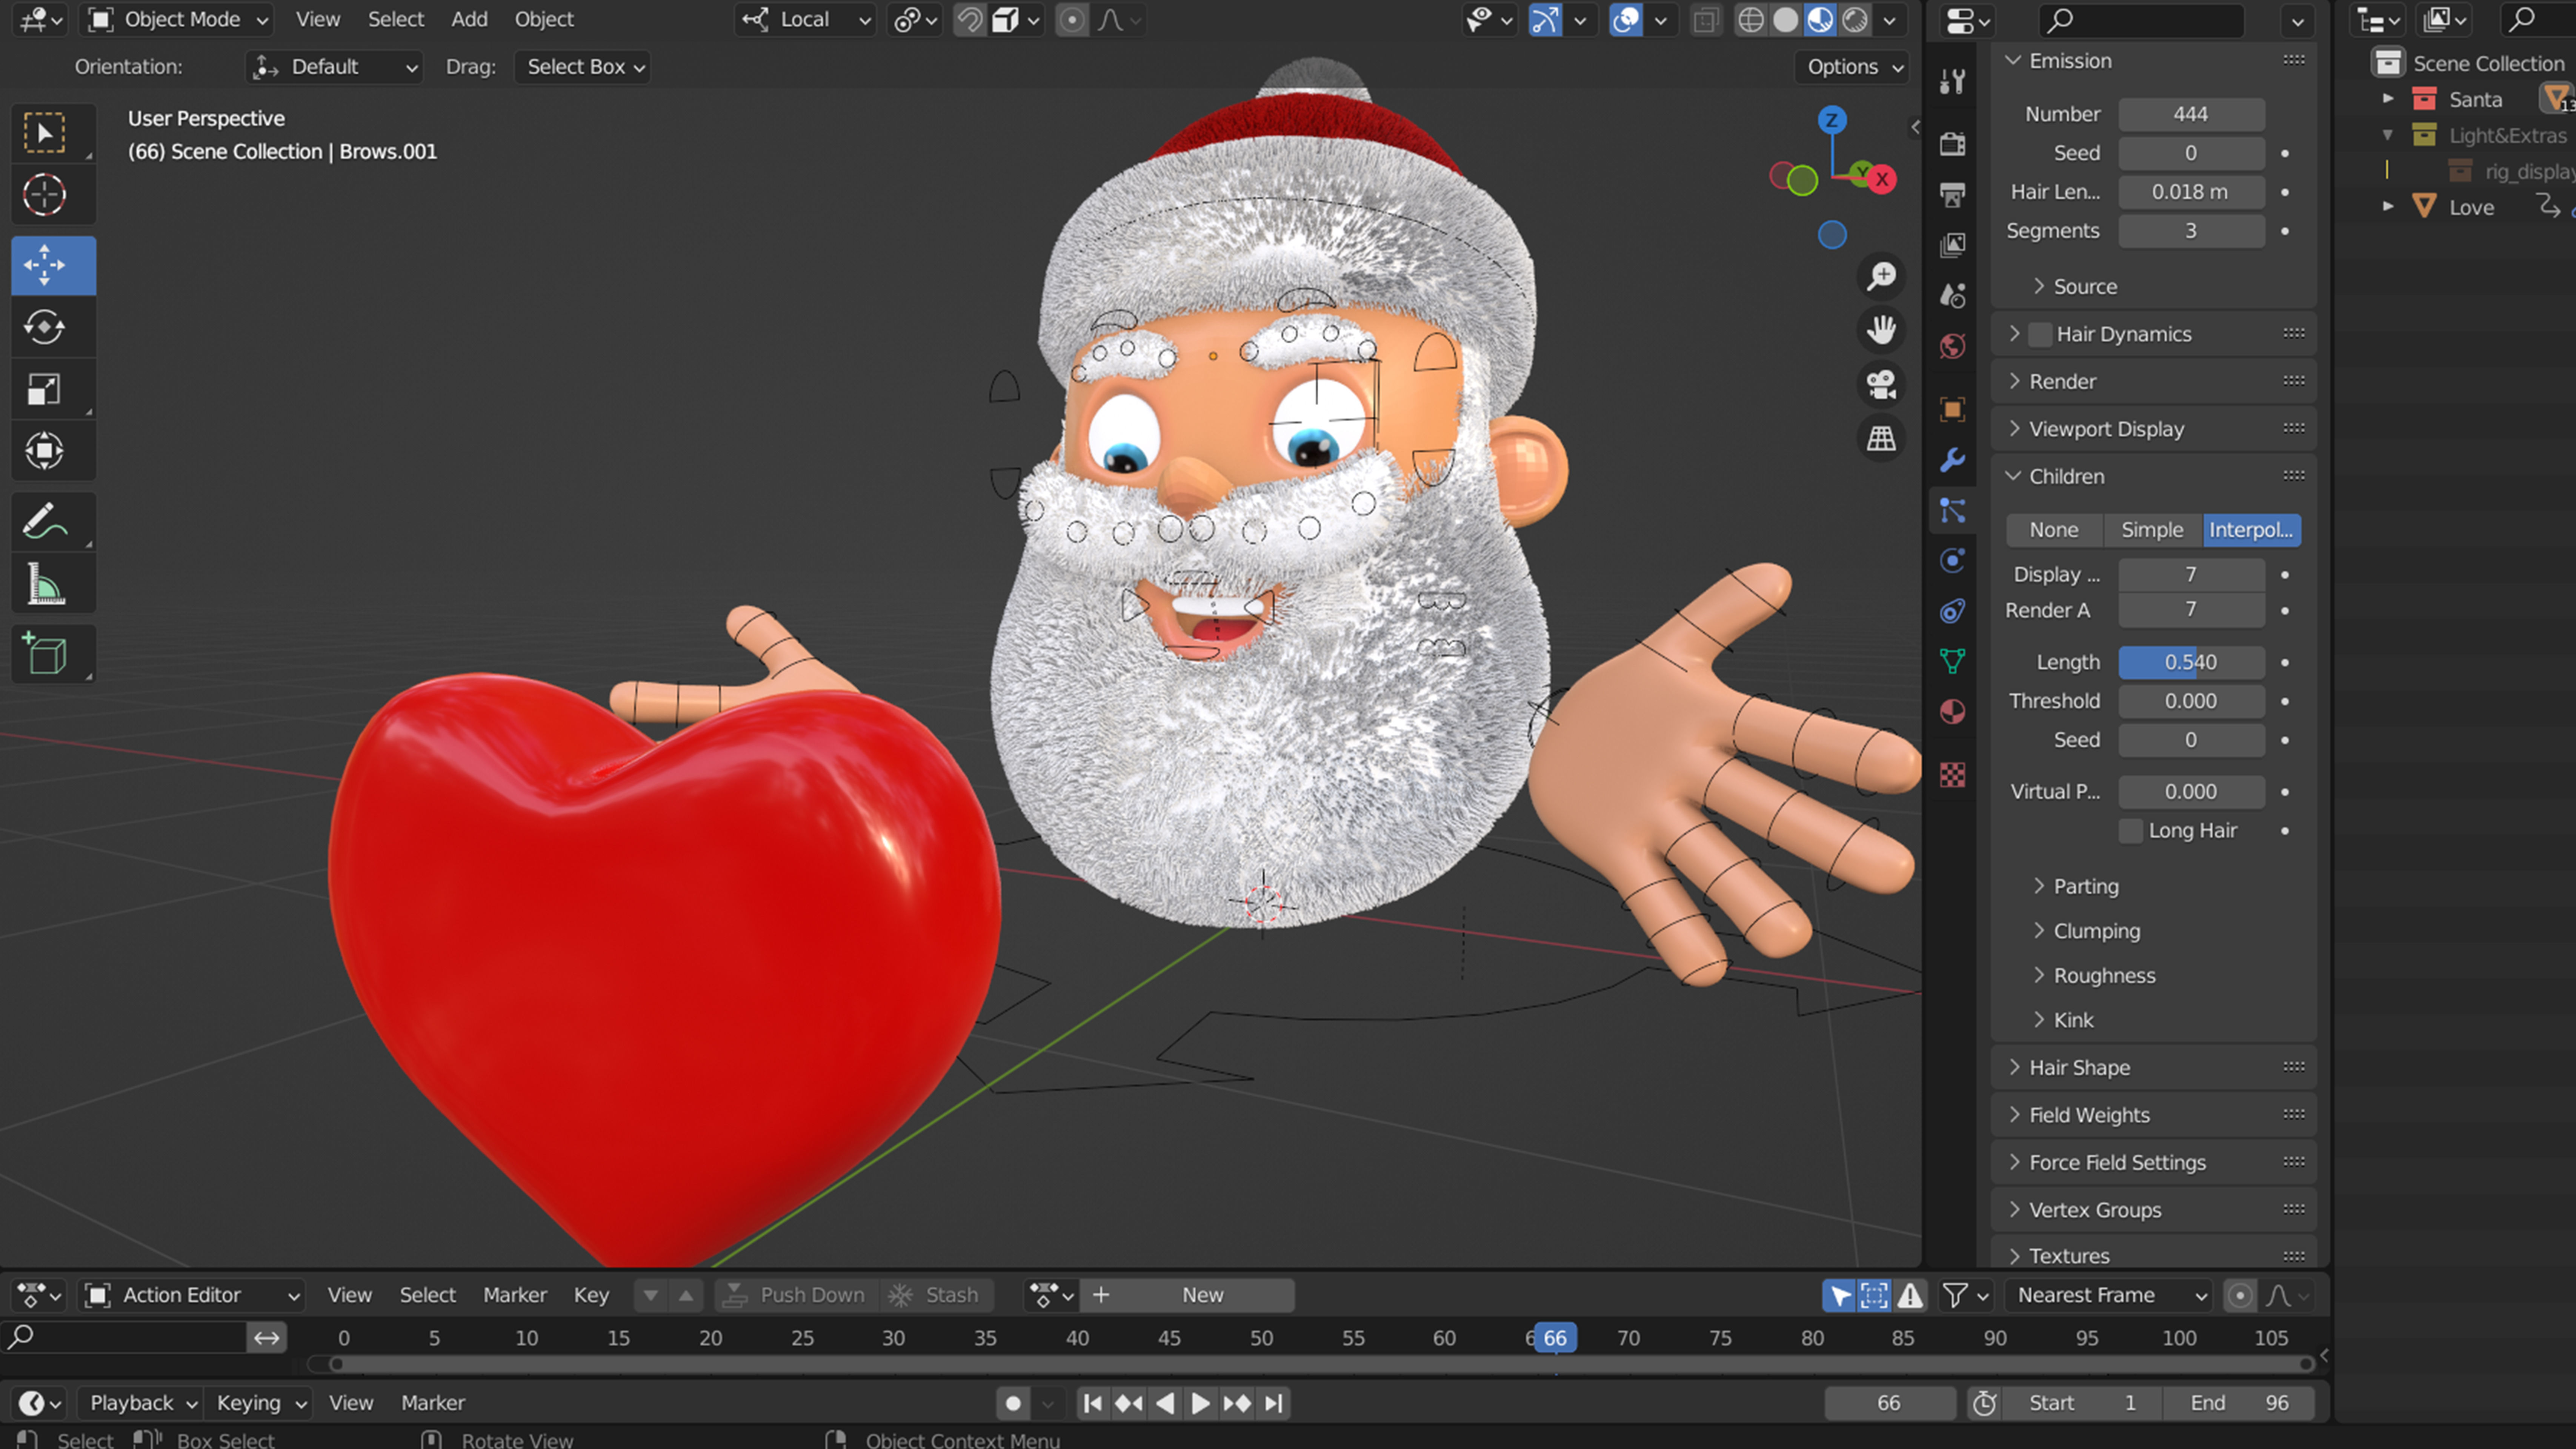Open the Modifiers wrench tab

[x=1952, y=460]
